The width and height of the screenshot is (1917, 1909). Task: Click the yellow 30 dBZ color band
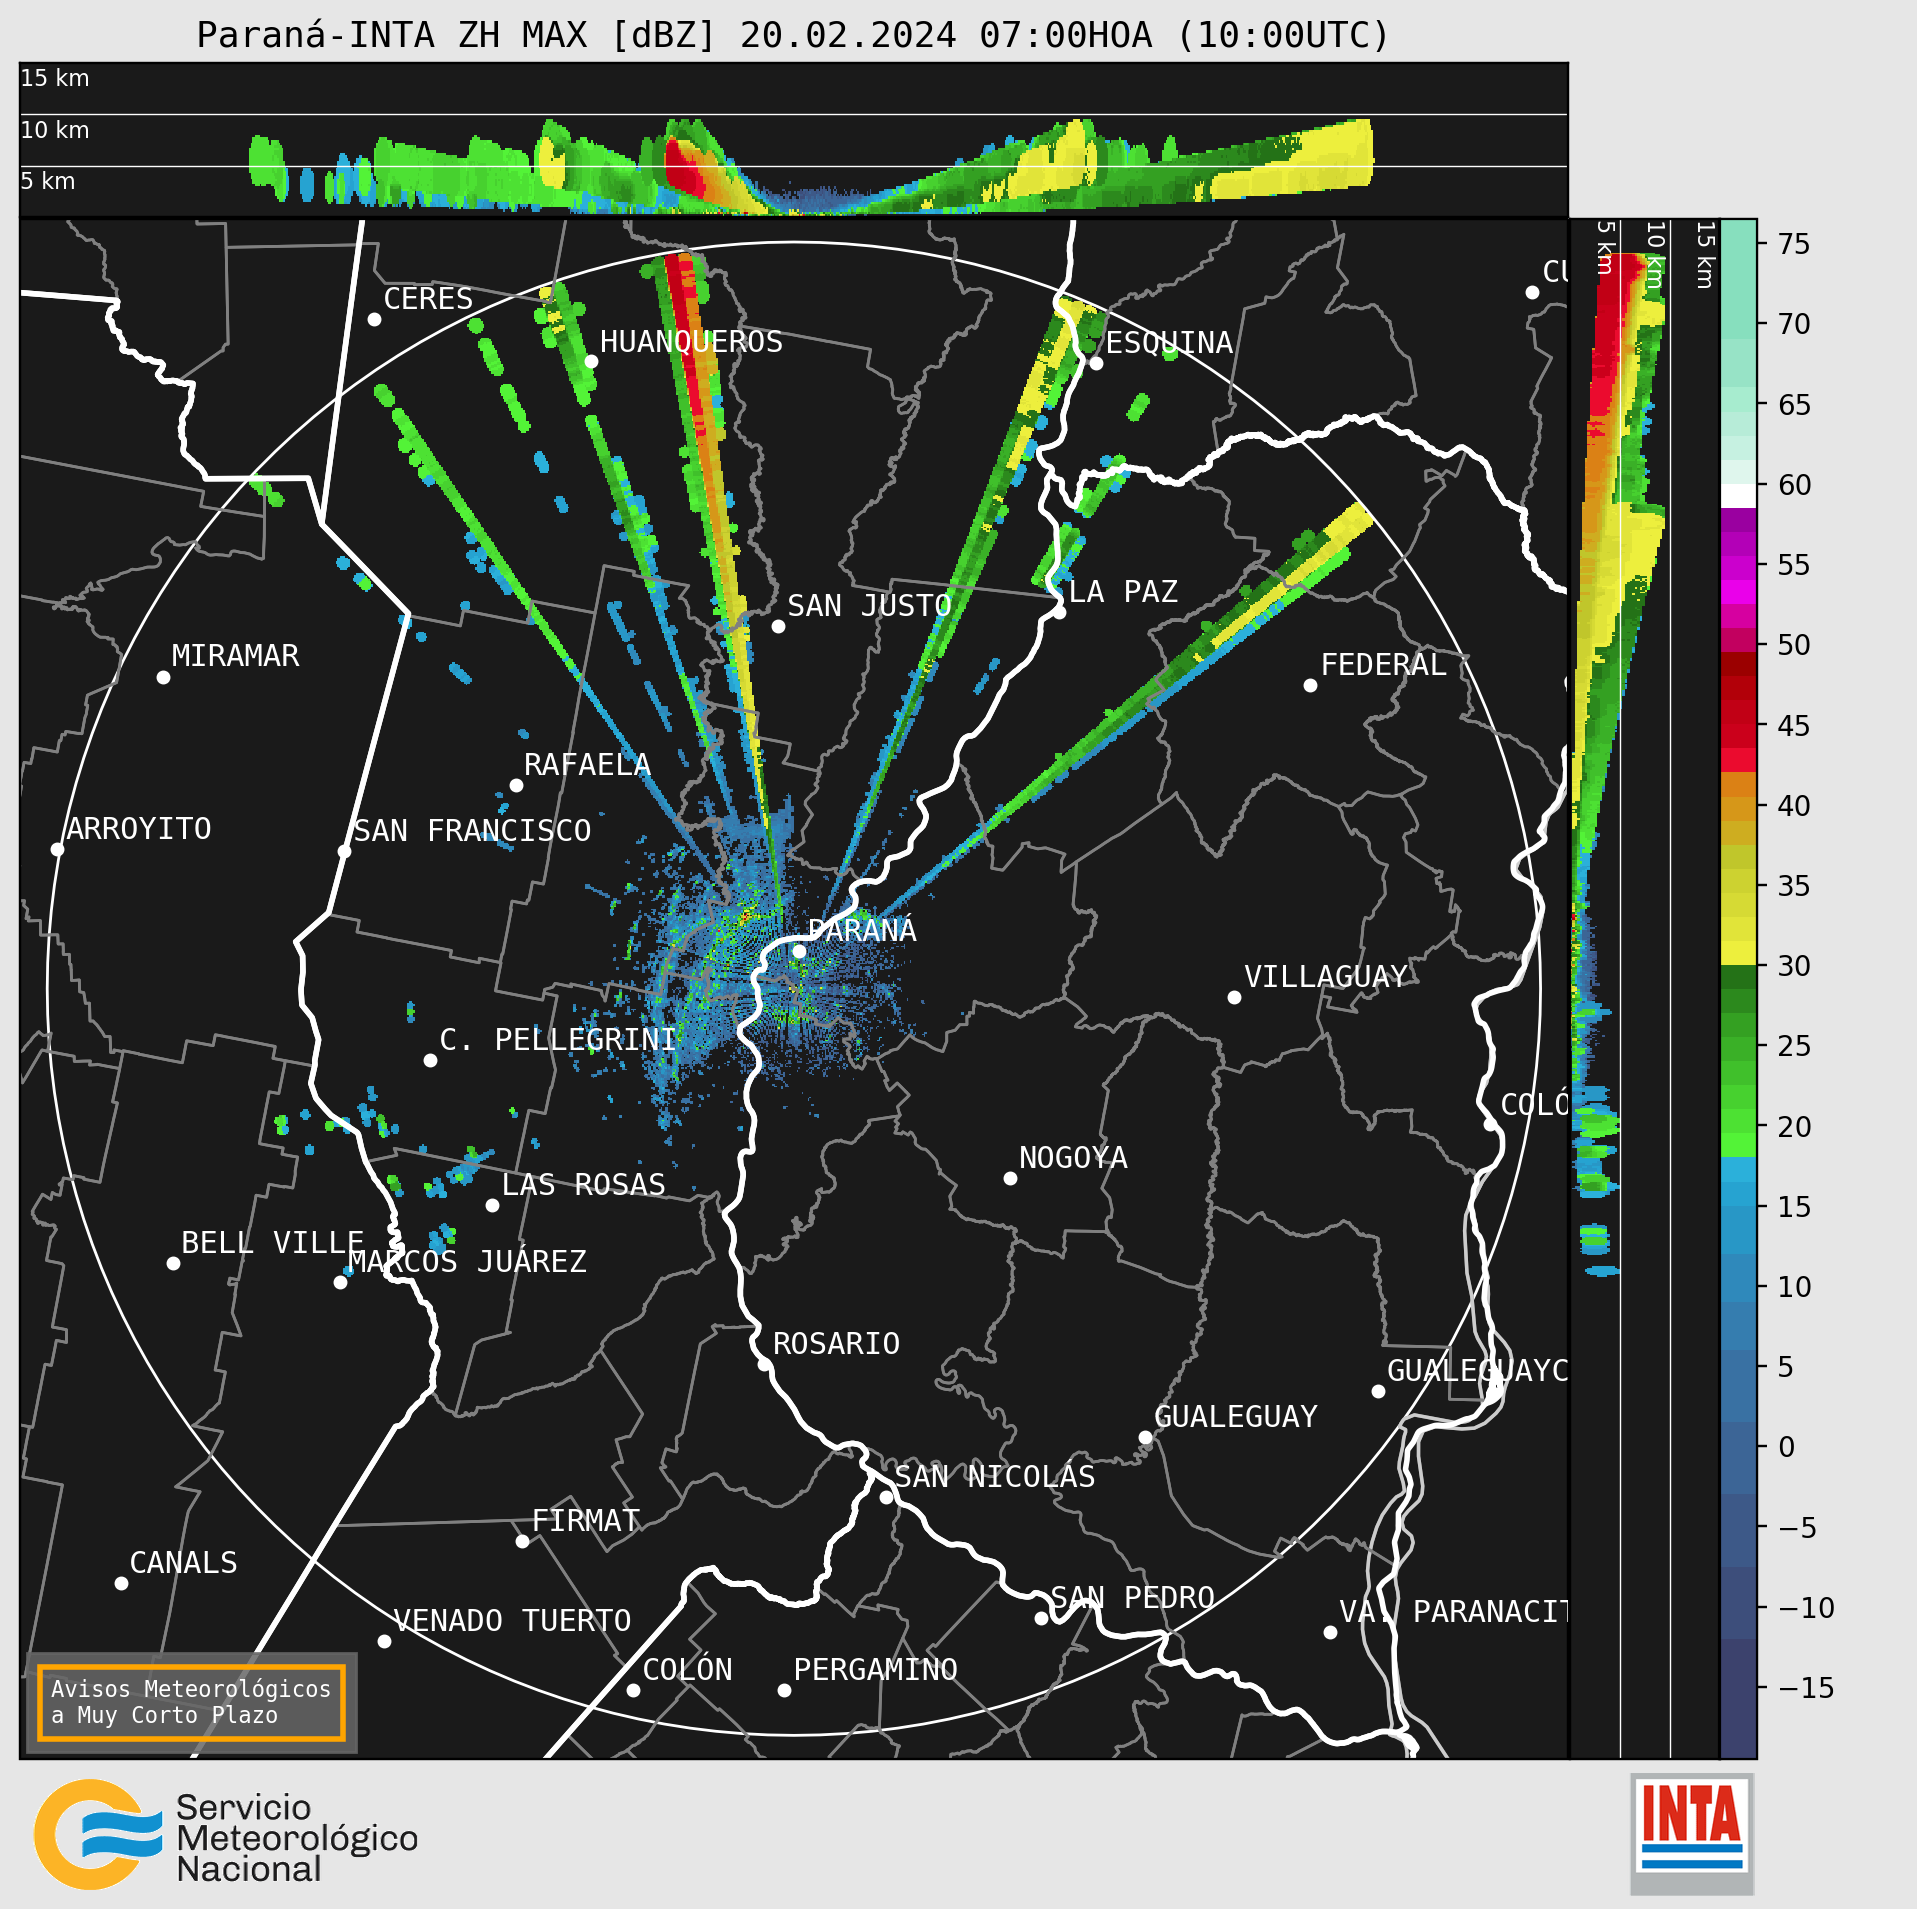[x=1738, y=952]
